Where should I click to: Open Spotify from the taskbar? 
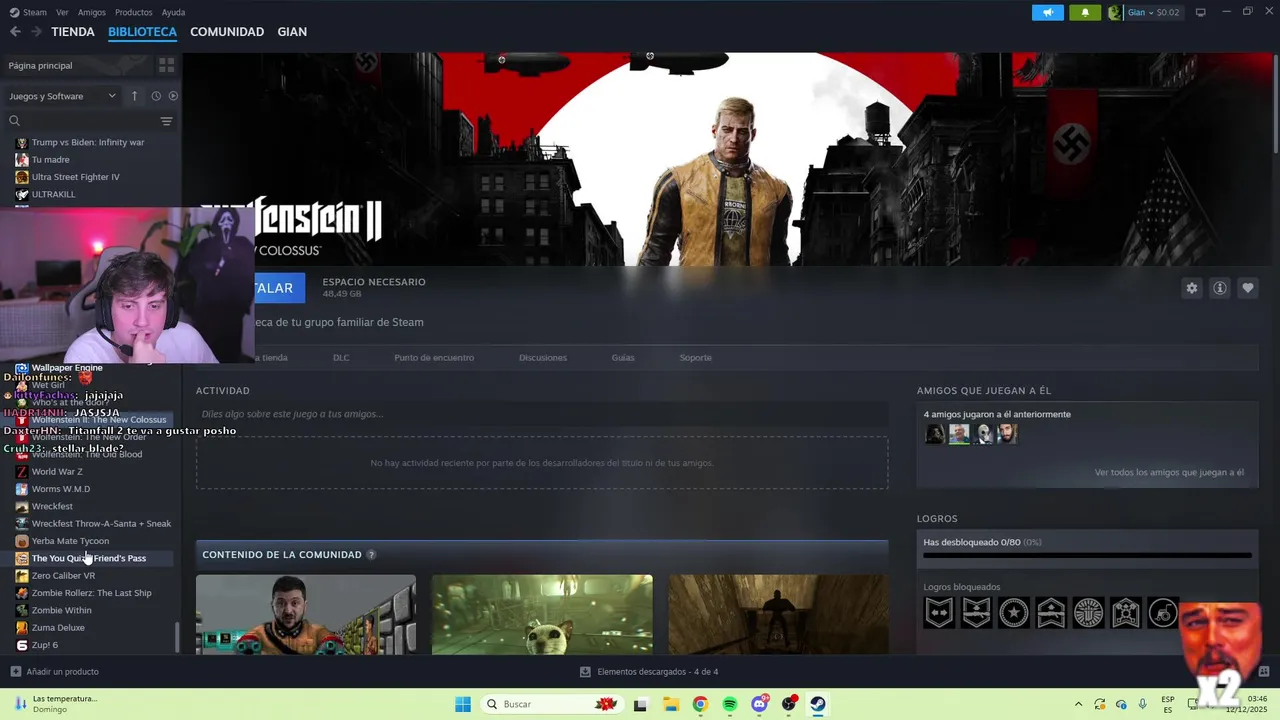pos(730,704)
